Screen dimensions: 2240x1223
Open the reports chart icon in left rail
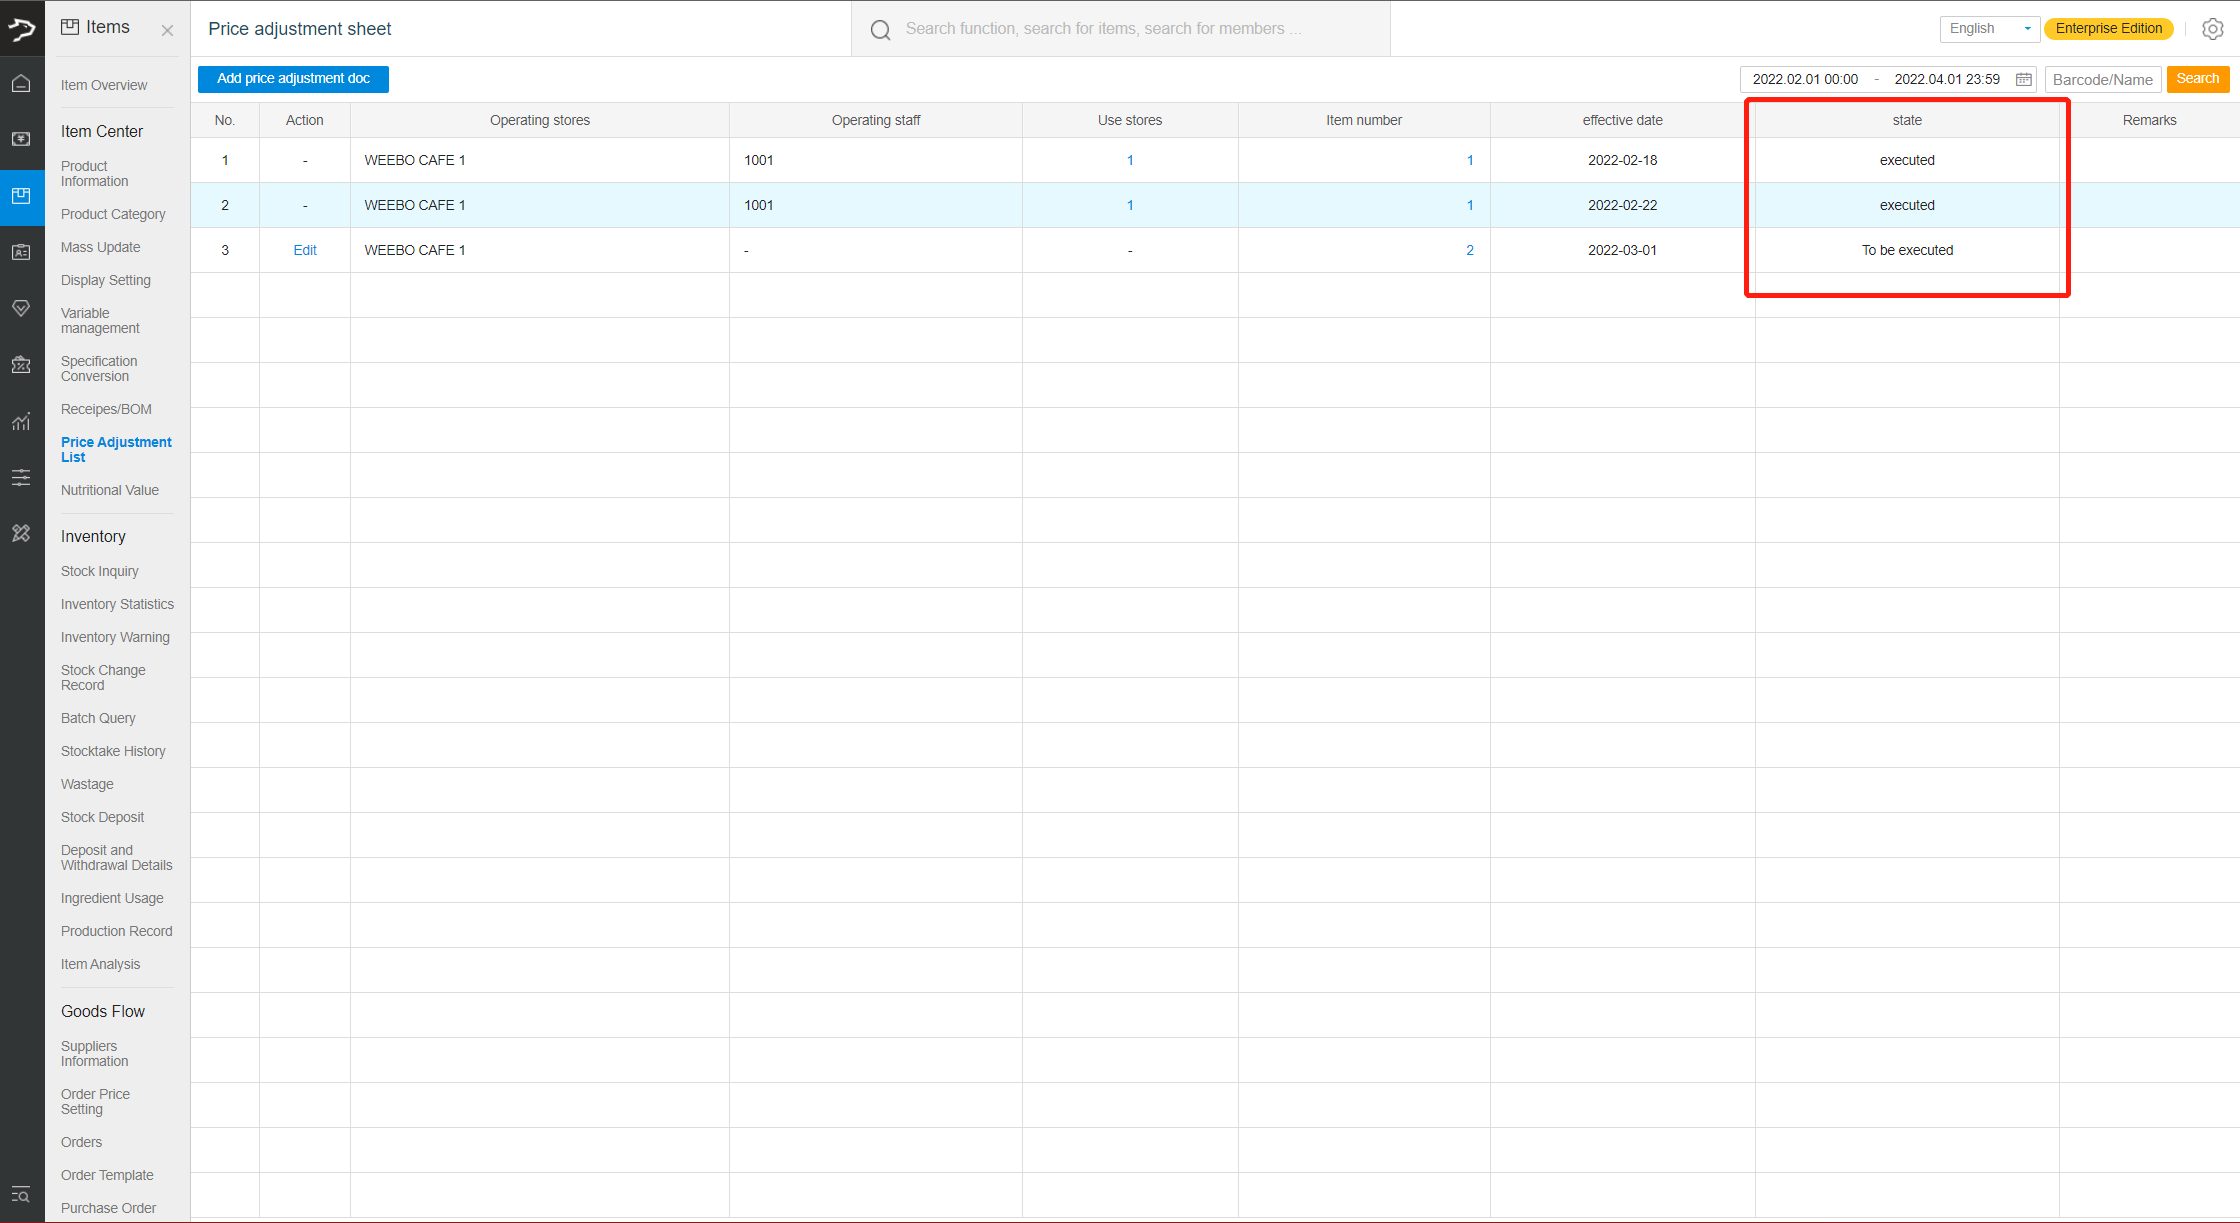pyautogui.click(x=21, y=421)
